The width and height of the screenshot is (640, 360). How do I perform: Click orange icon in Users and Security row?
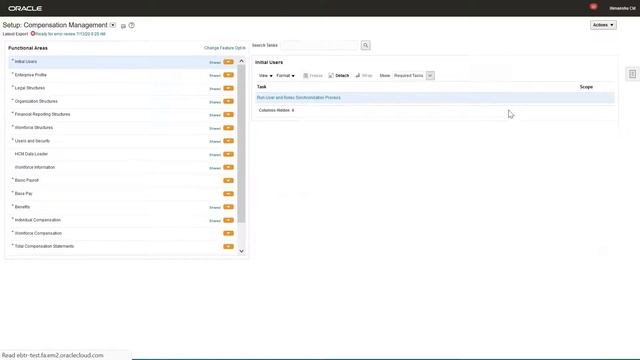(229, 141)
